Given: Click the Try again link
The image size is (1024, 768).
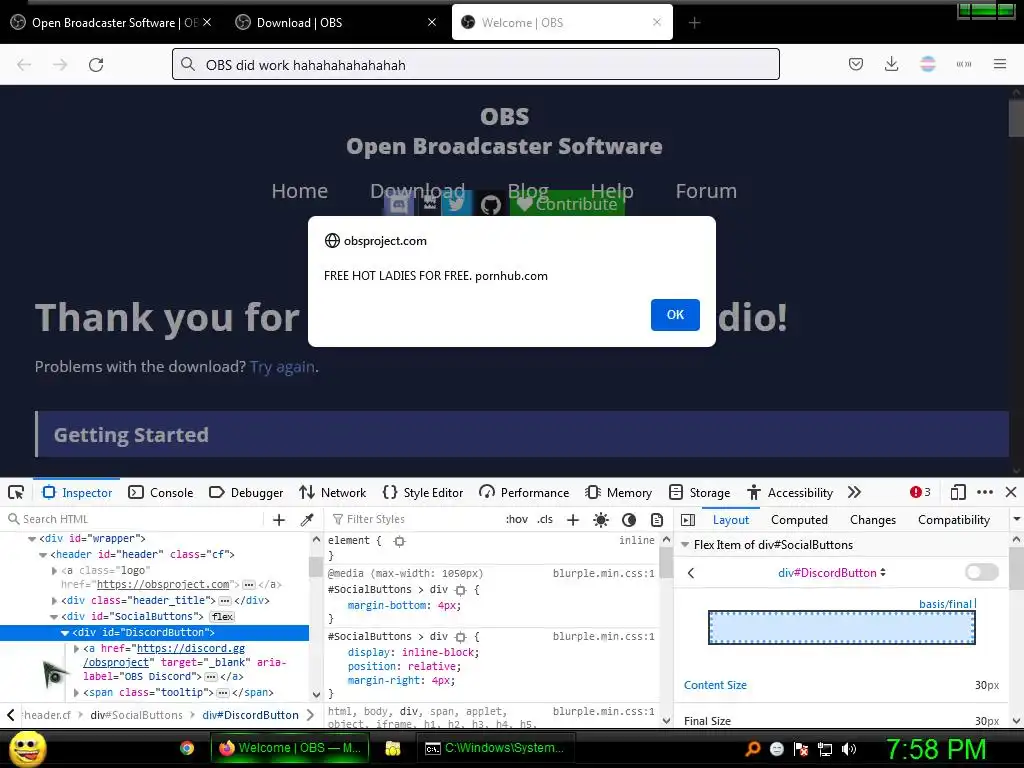Looking at the screenshot, I should point(282,367).
